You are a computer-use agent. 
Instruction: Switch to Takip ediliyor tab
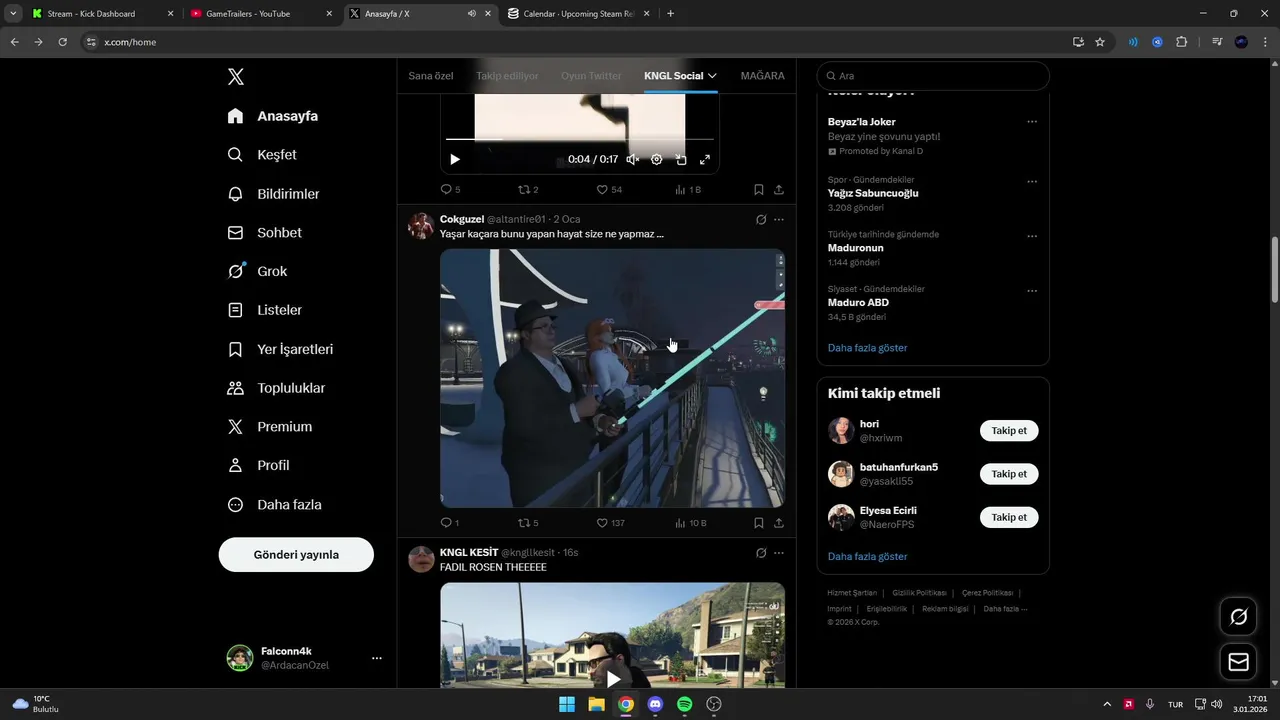(x=507, y=76)
